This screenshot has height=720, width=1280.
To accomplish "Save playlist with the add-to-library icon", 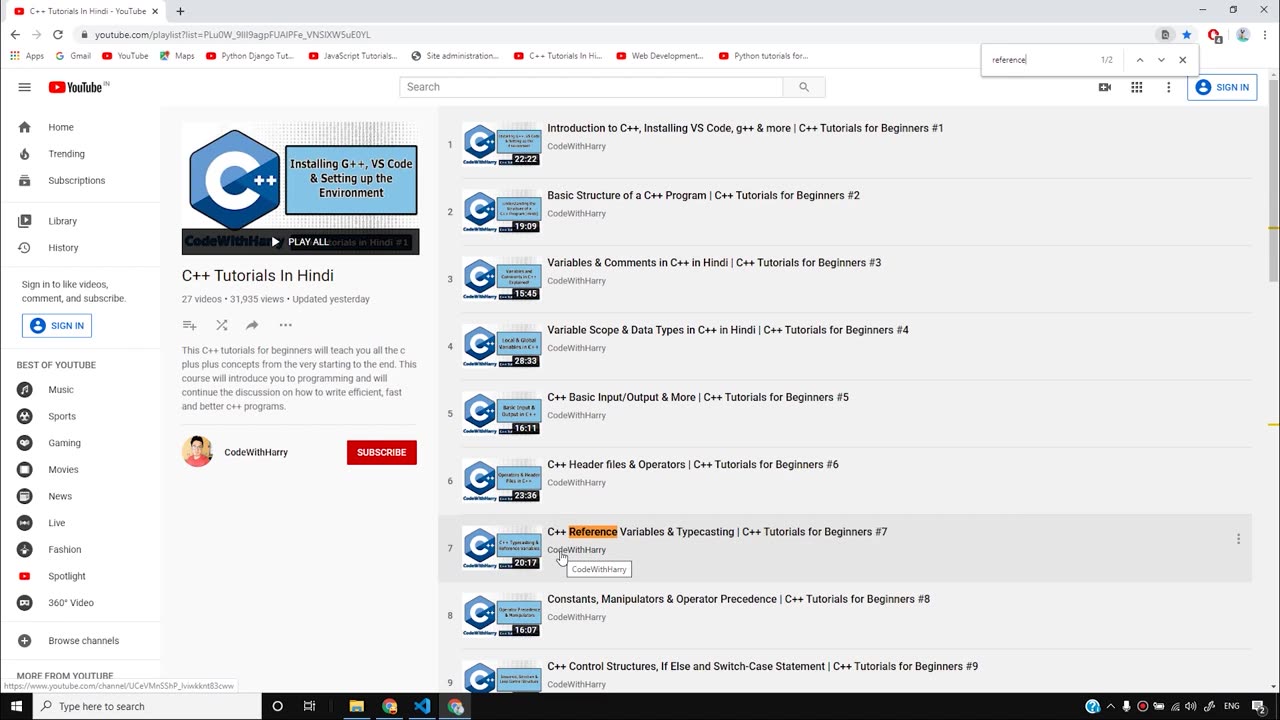I will 189,325.
